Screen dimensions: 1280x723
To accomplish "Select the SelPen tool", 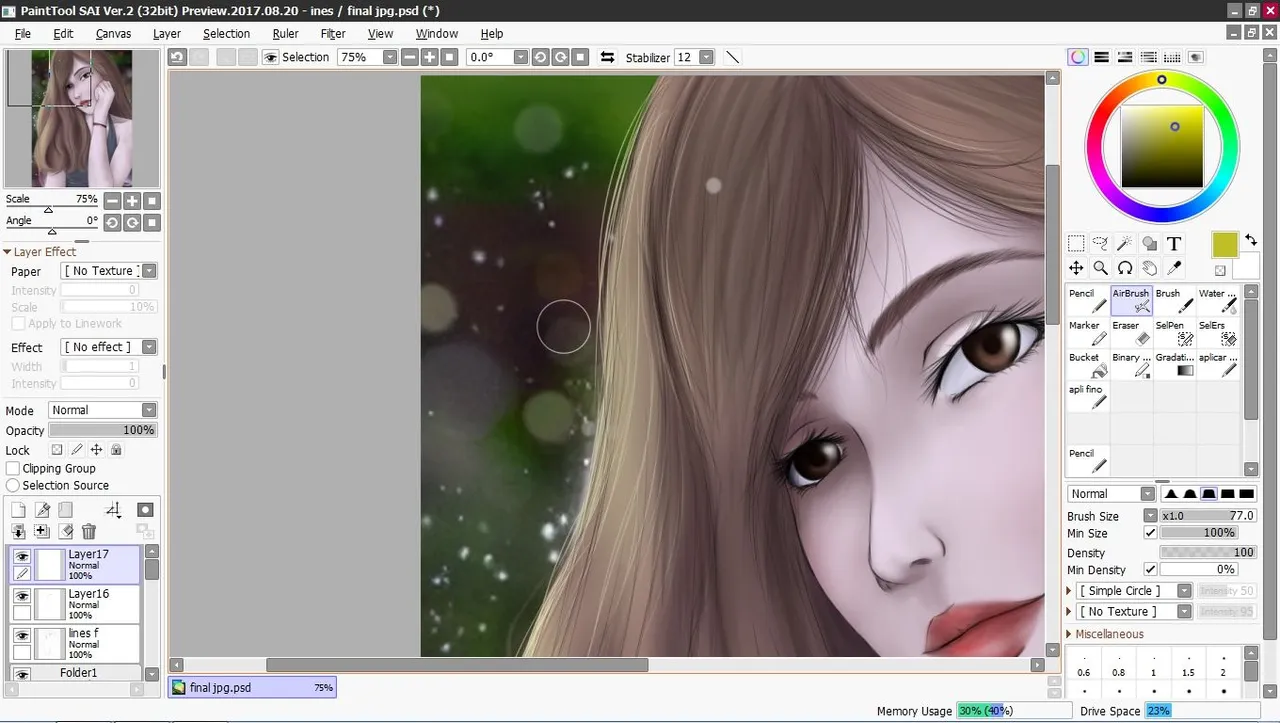I will [x=1174, y=332].
